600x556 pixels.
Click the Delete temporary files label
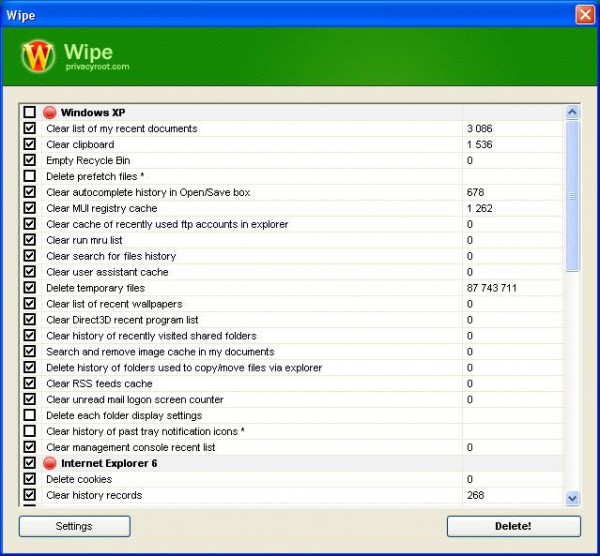(96, 288)
